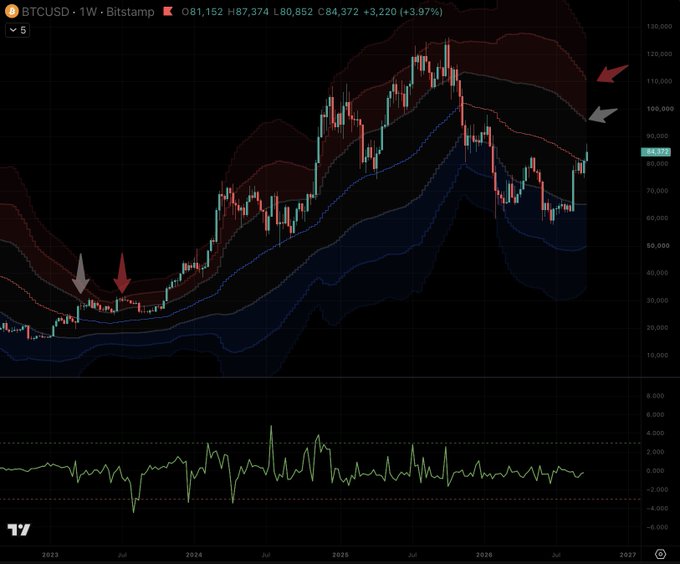
Task: Click the open value O81,152
Action: (x=203, y=12)
